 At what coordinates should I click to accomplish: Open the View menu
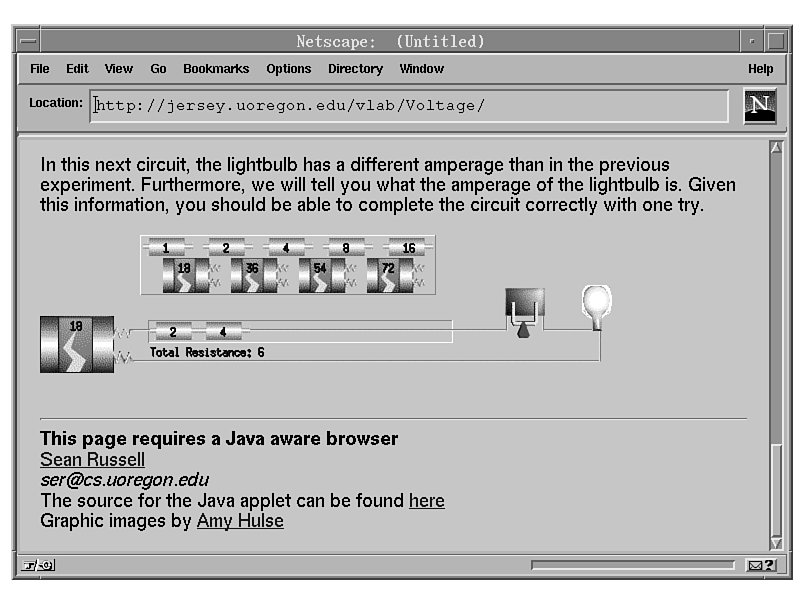point(118,68)
